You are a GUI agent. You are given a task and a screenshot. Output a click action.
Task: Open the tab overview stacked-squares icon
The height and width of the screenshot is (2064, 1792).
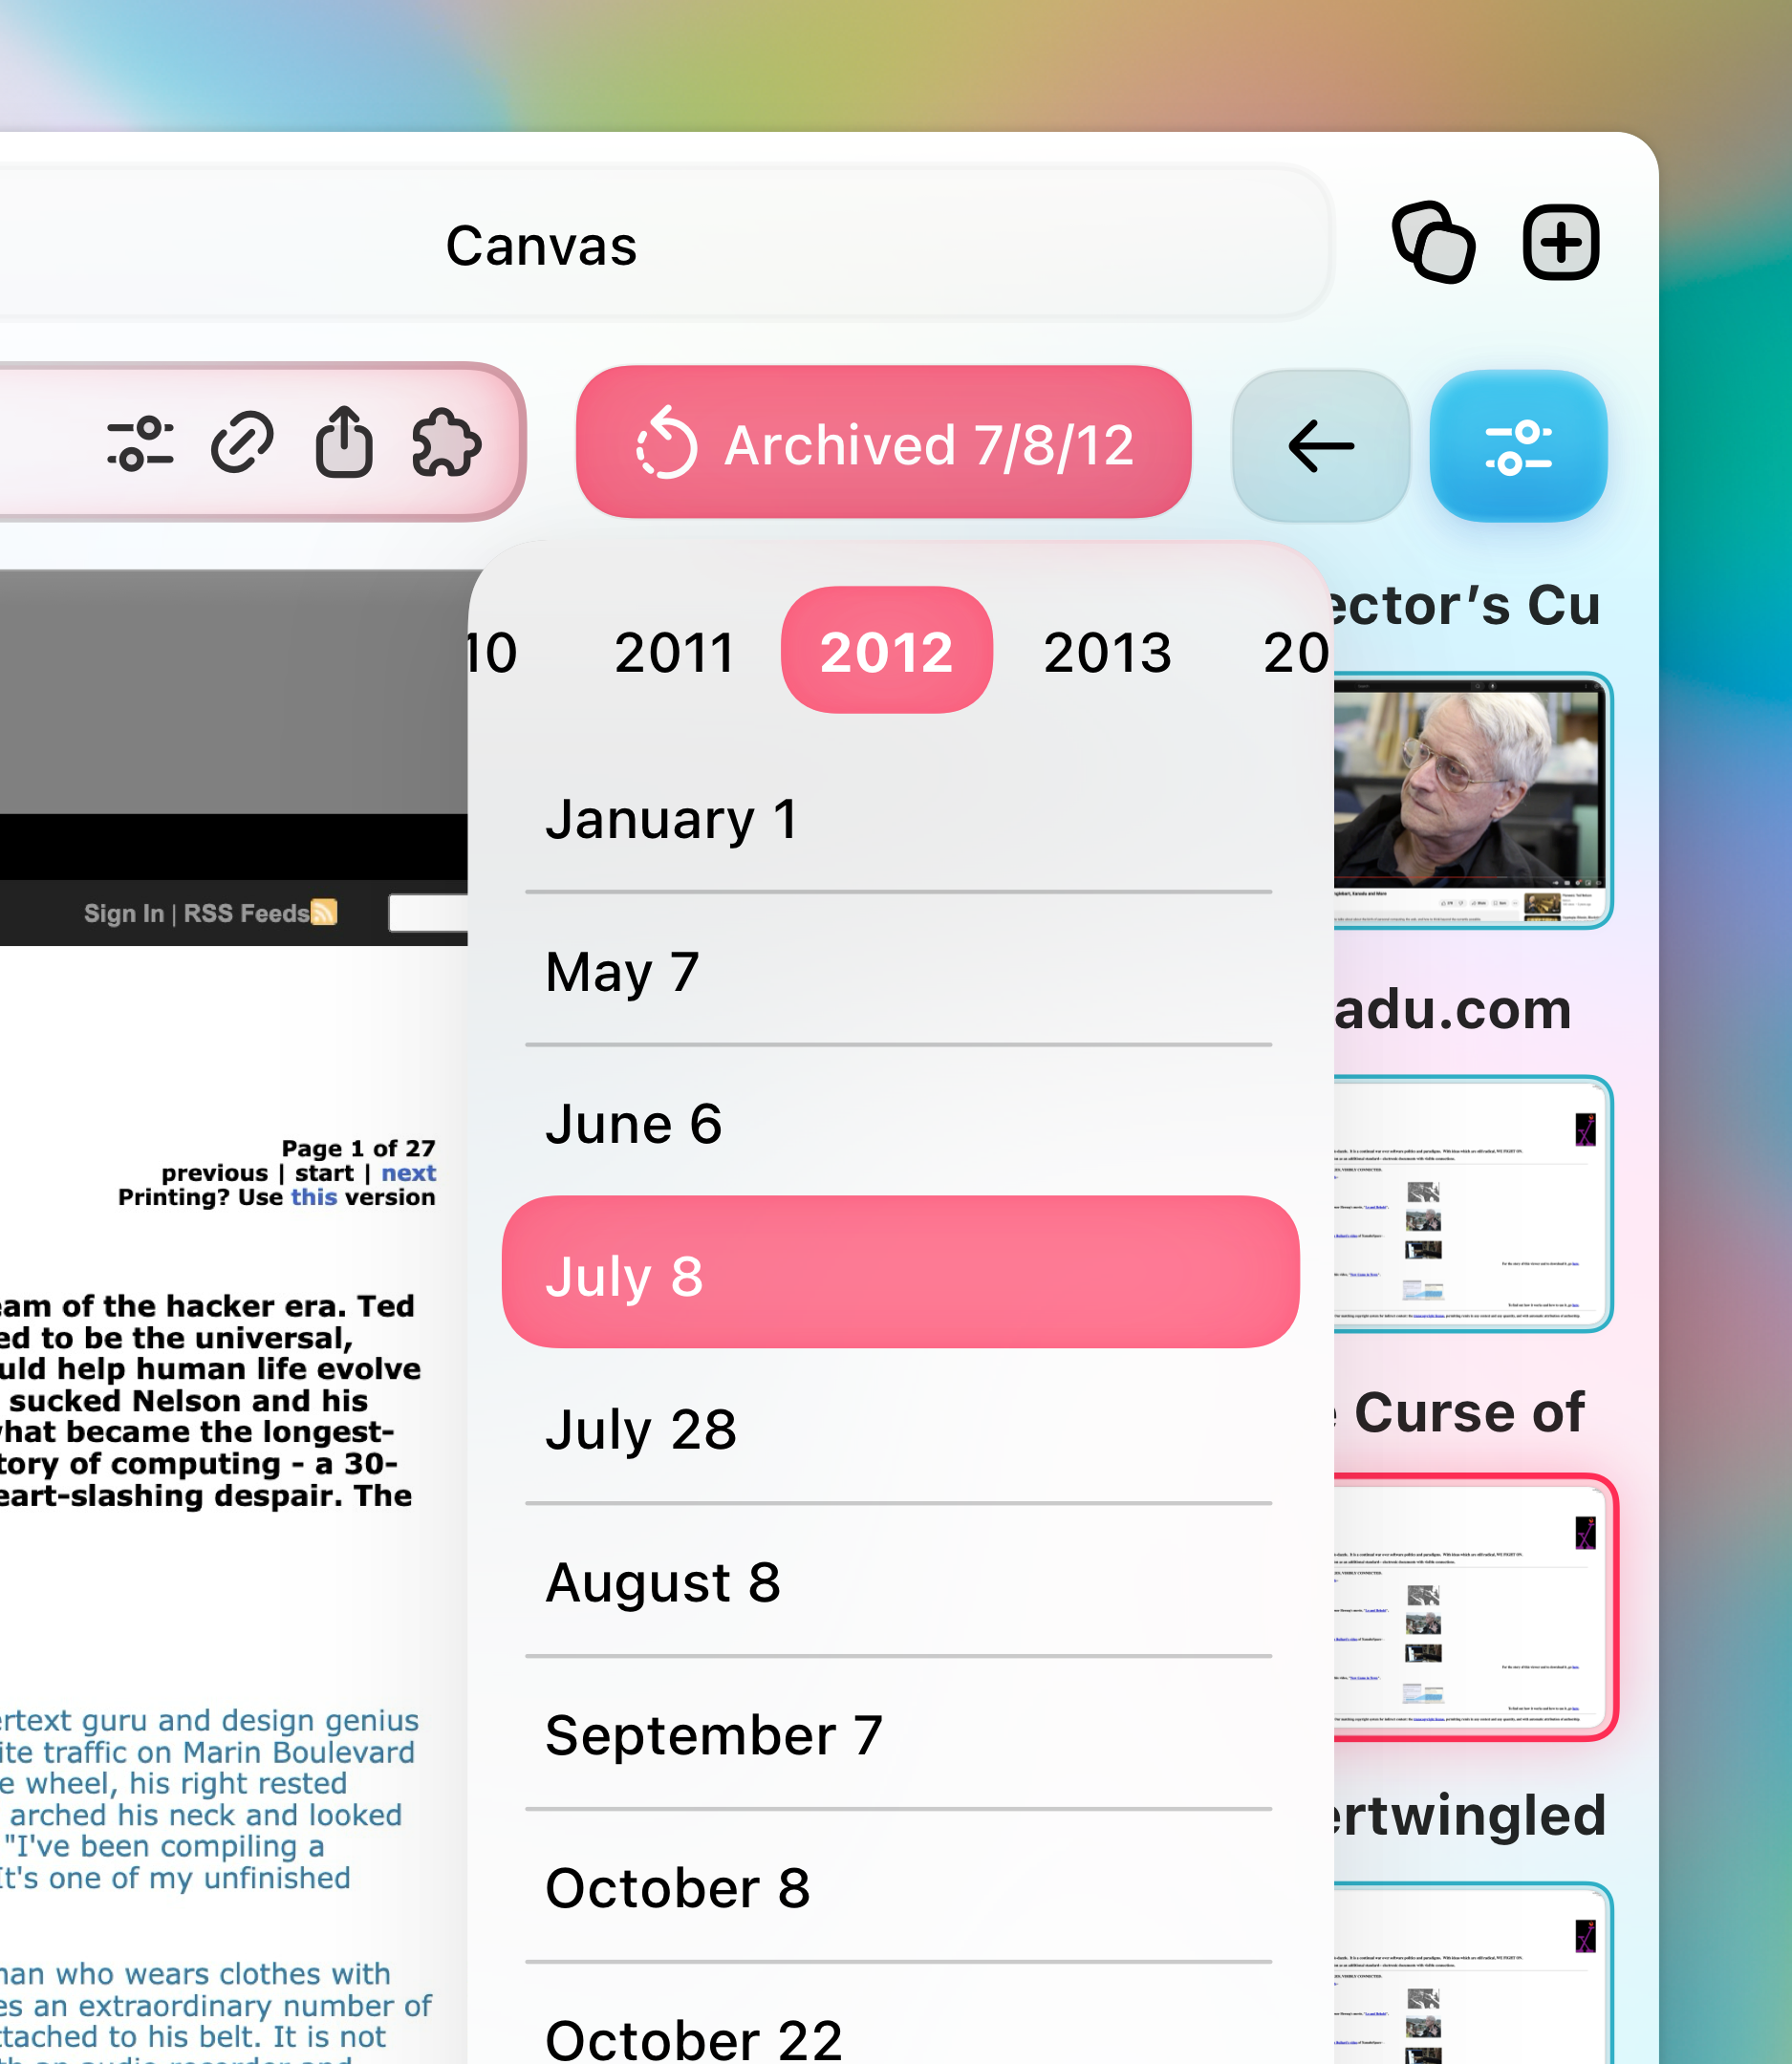pos(1433,243)
